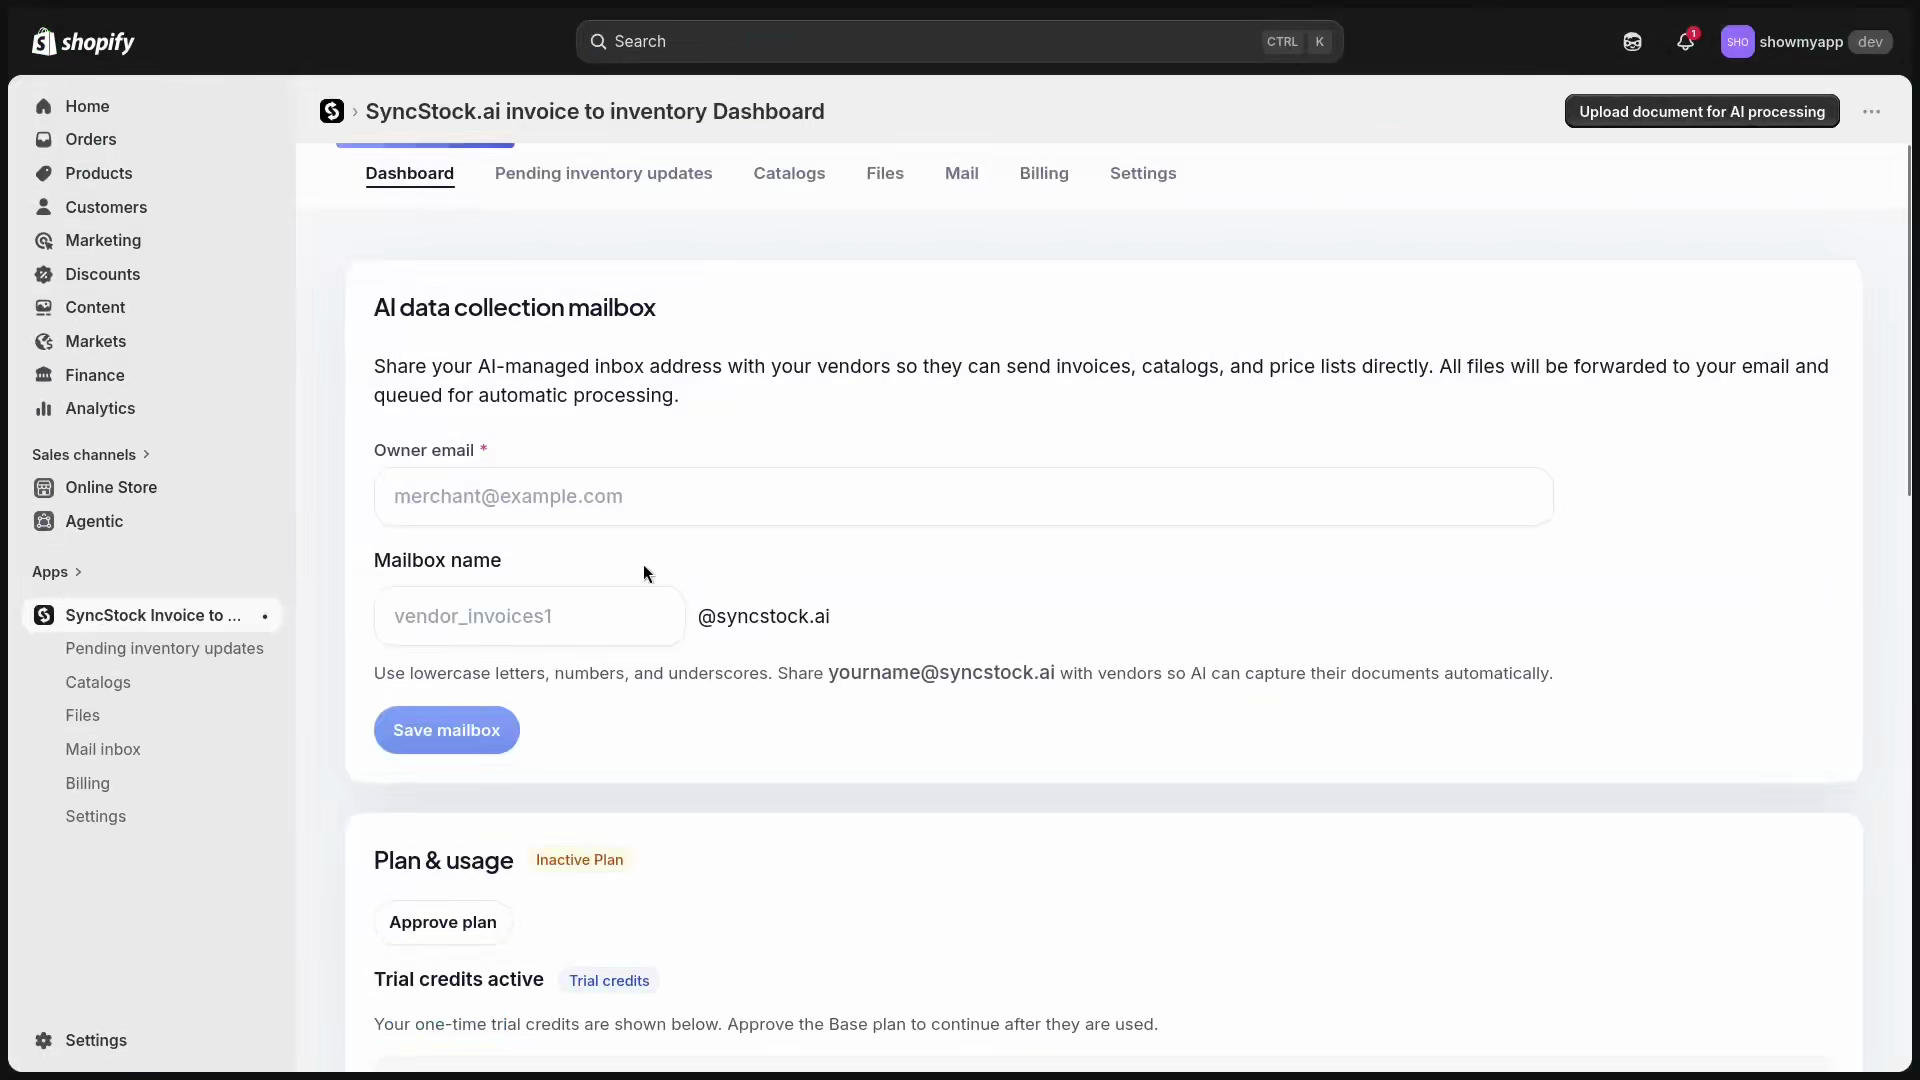Click Upload document for AI processing
This screenshot has height=1080, width=1920.
pos(1702,111)
